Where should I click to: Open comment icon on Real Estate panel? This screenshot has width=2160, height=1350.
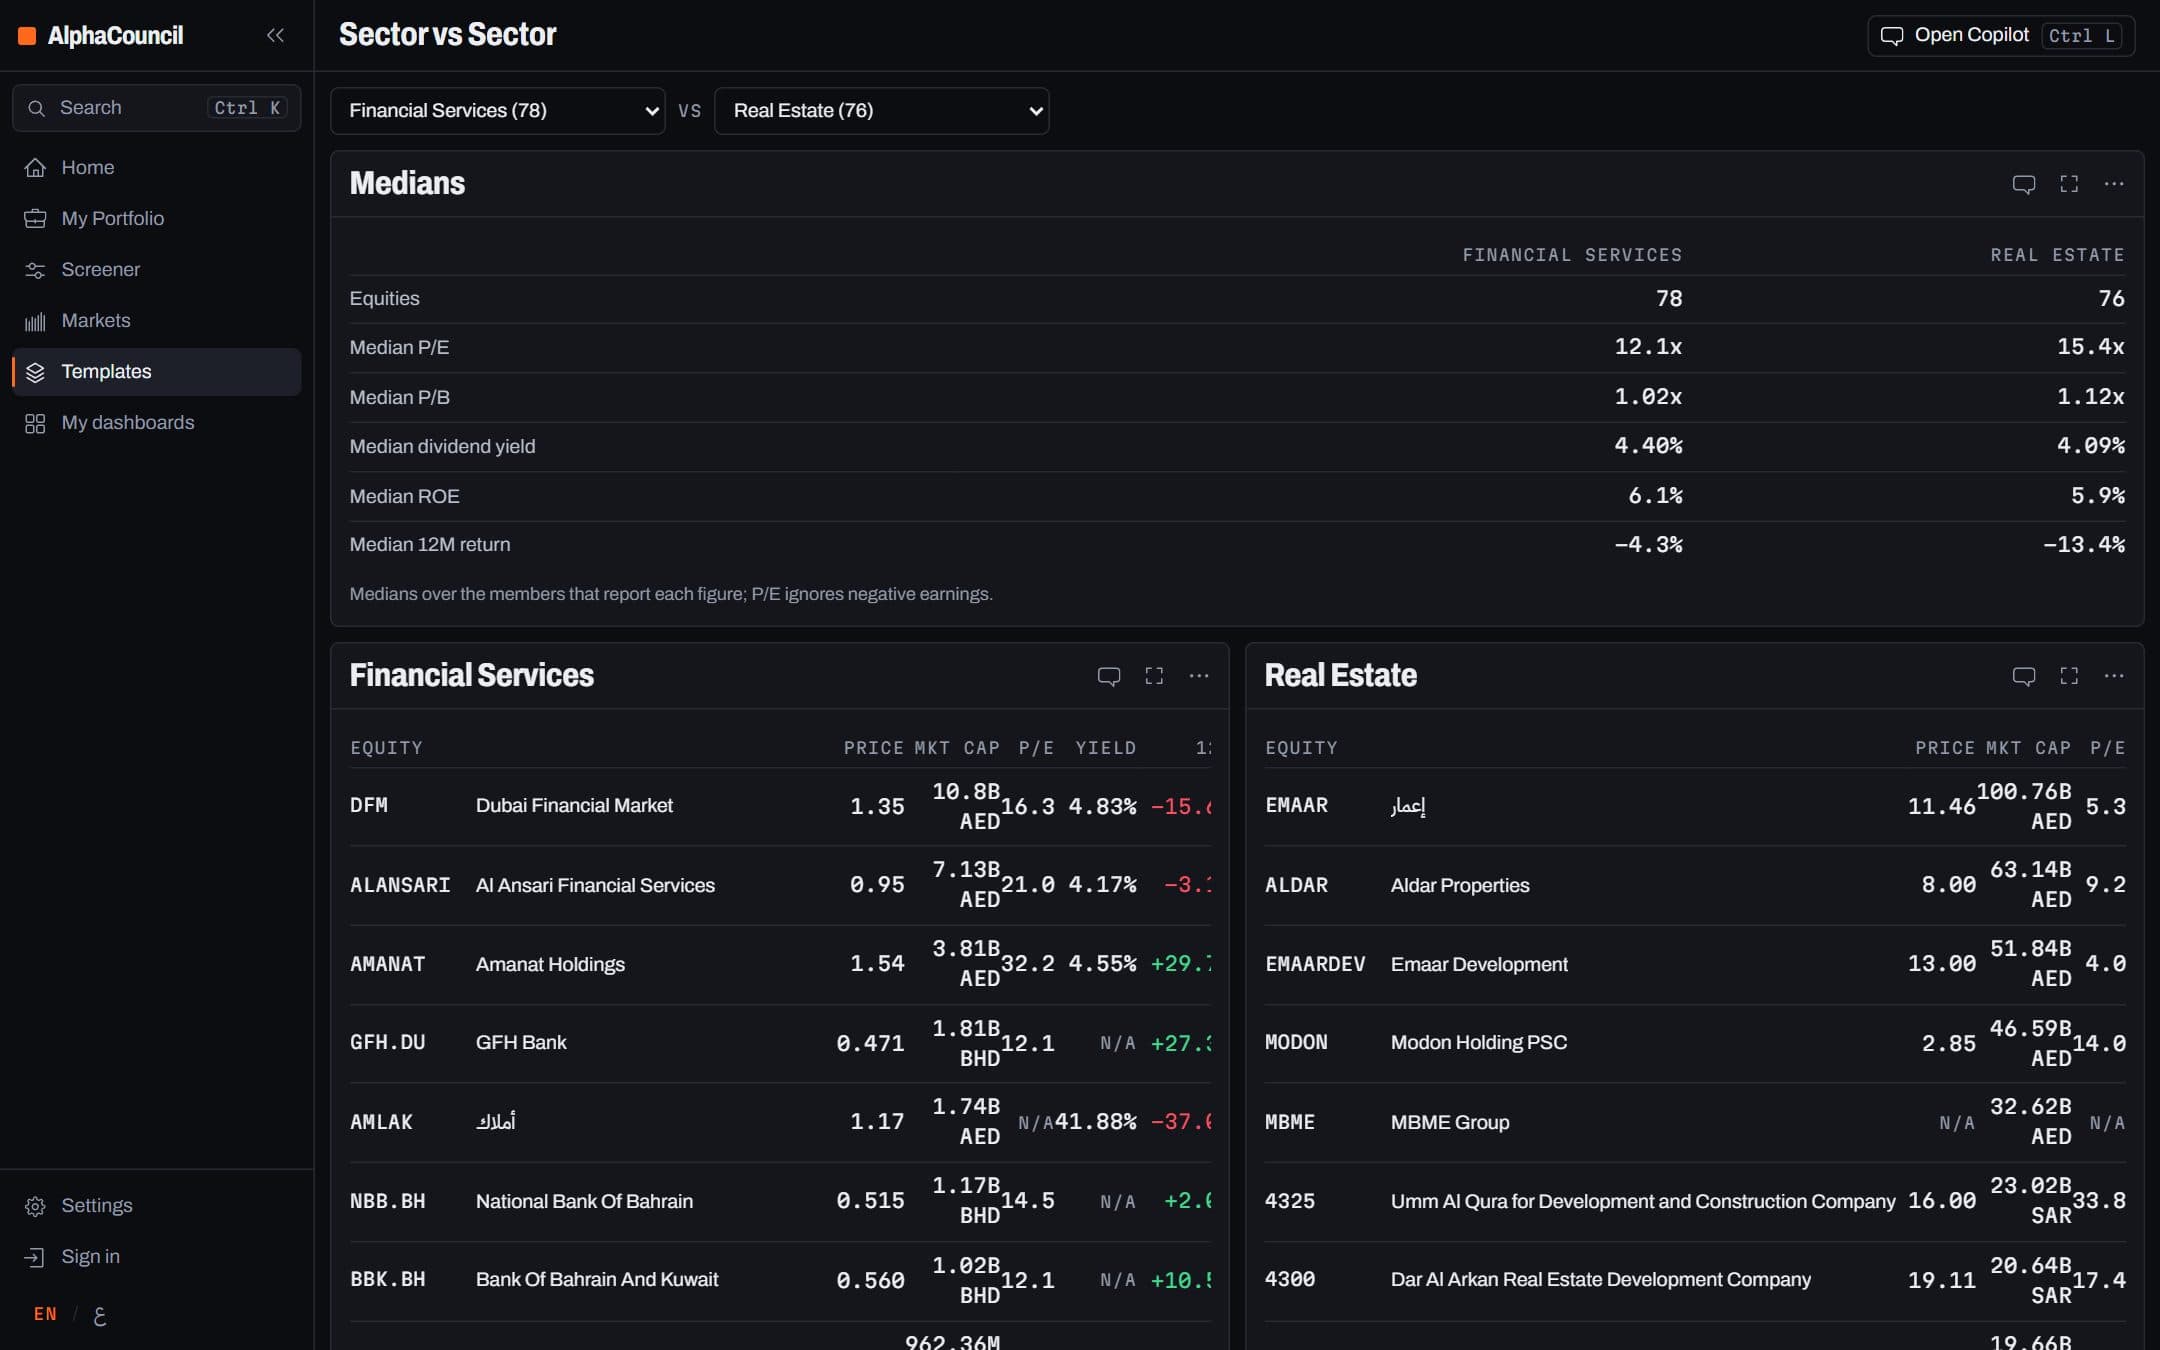click(x=2023, y=676)
